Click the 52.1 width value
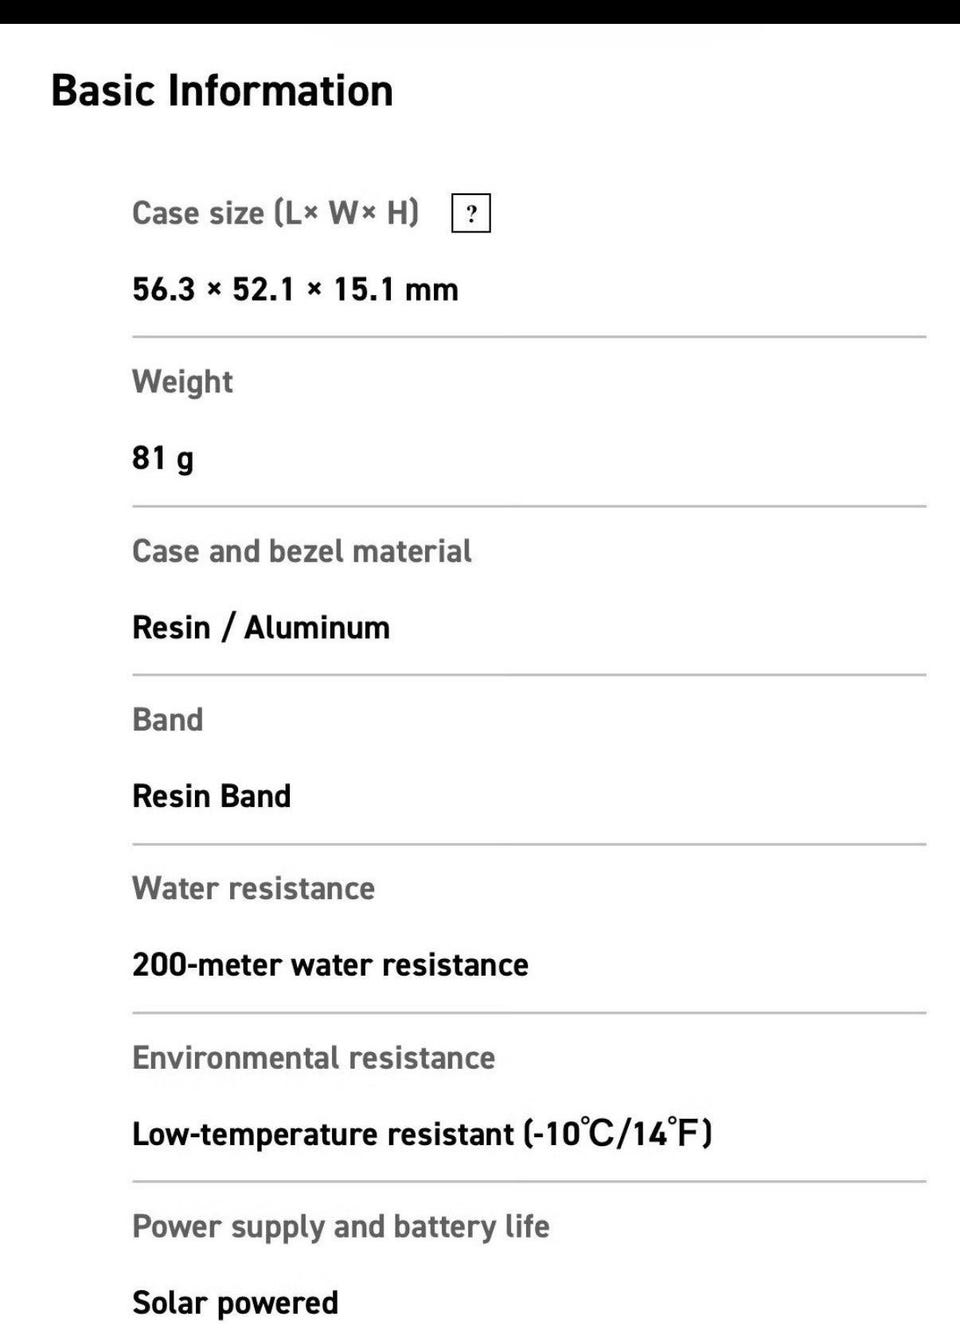The height and width of the screenshot is (1329, 960). coord(263,290)
